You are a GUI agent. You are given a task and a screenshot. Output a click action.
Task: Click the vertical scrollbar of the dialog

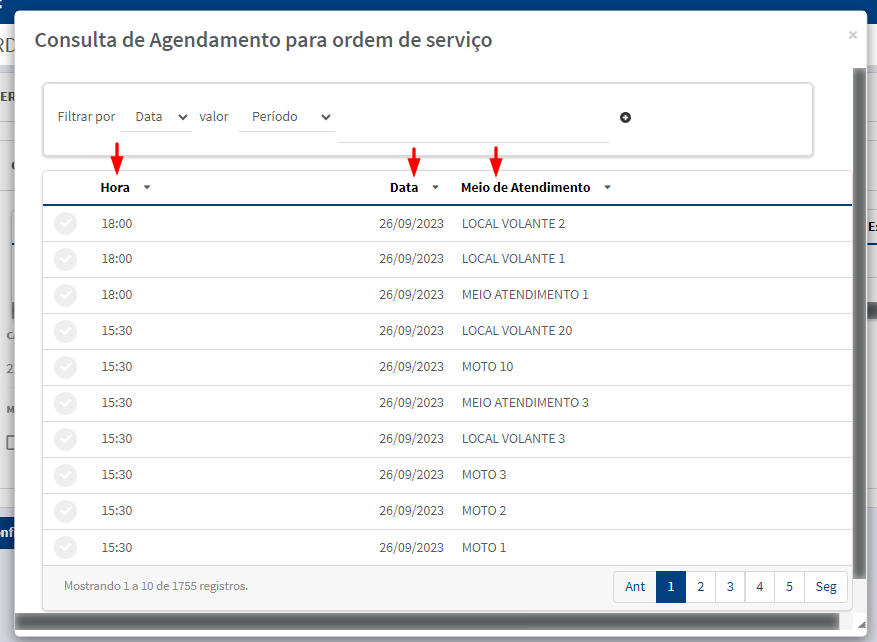pos(859,324)
